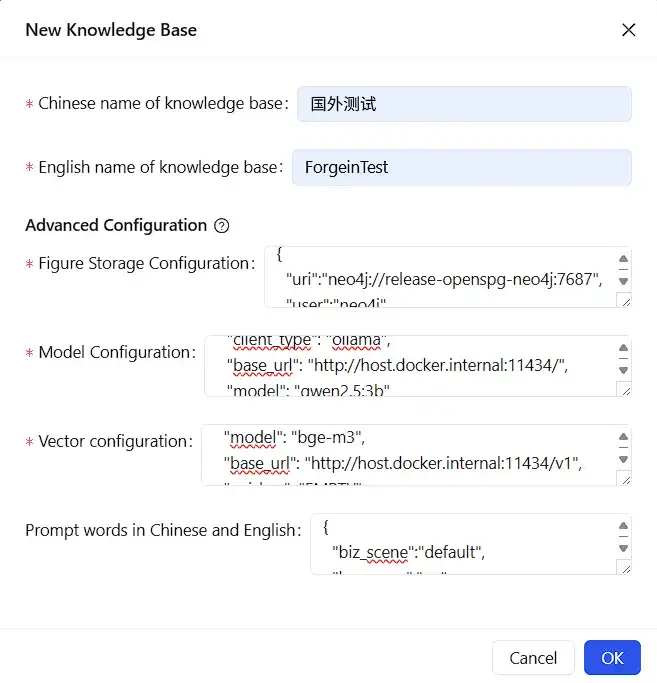Click scroll up arrow in Model Configuration box
This screenshot has width=657, height=683.
[x=623, y=348]
